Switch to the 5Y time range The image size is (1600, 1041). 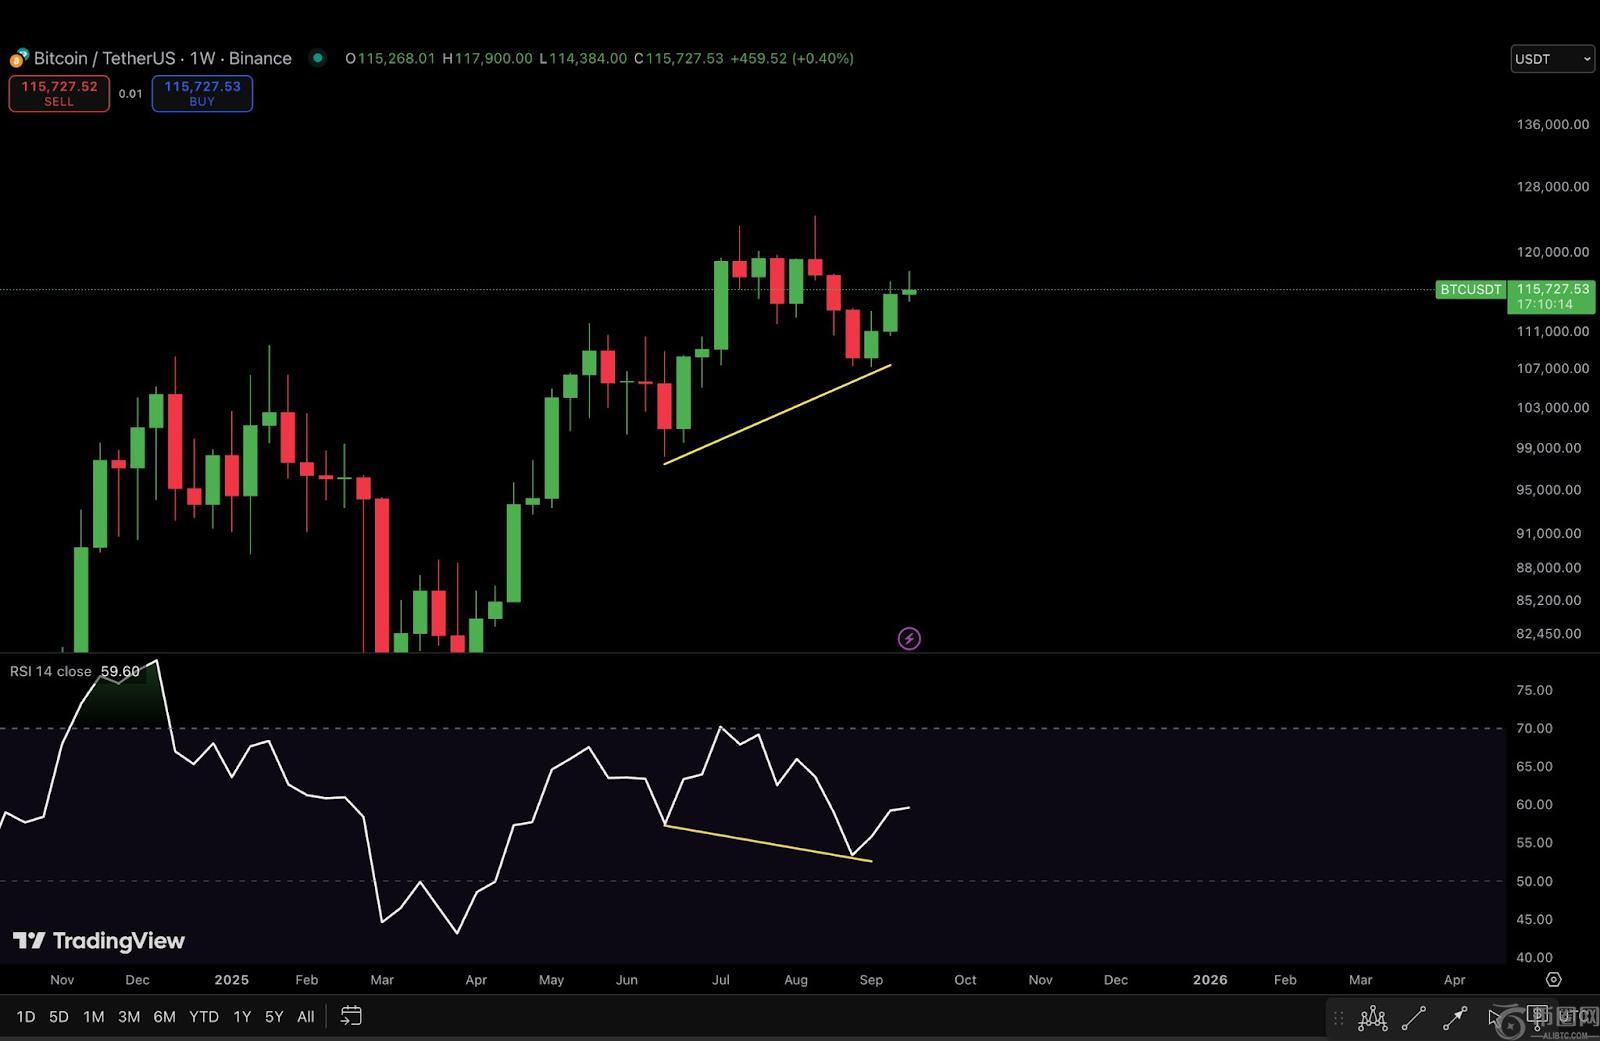[x=274, y=1017]
